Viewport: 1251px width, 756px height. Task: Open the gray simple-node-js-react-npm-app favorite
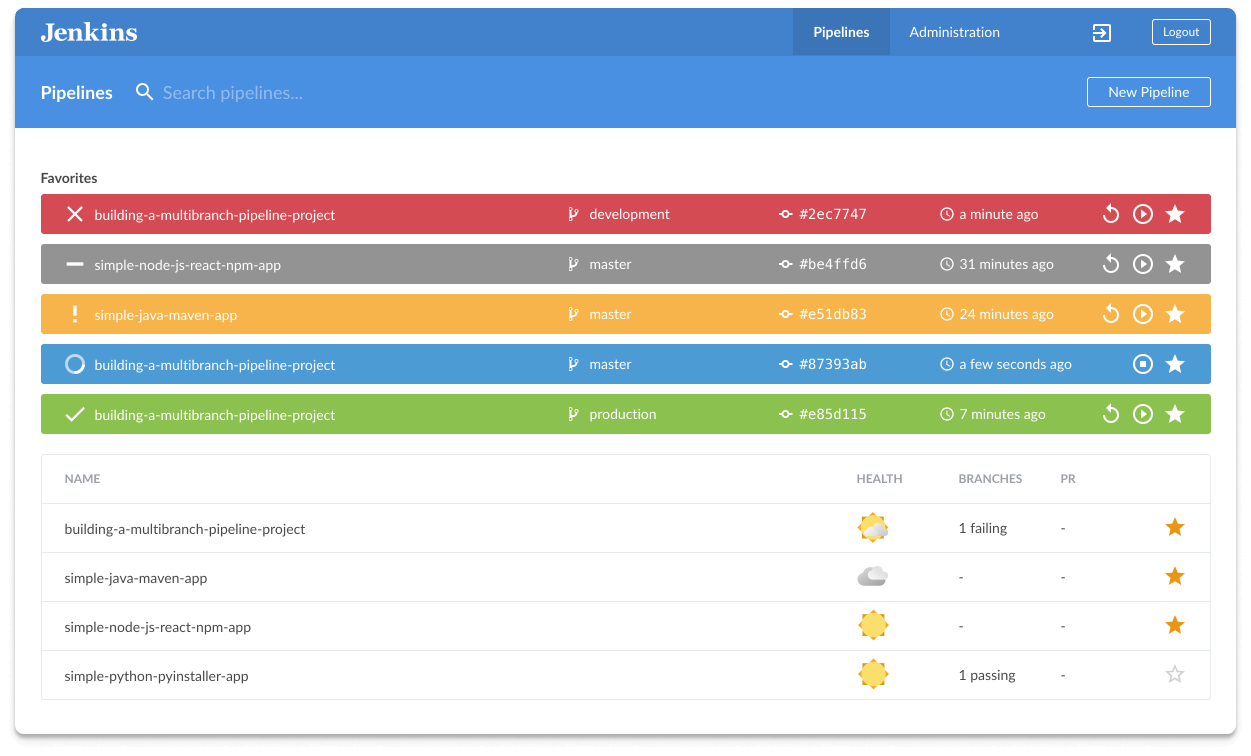pyautogui.click(x=188, y=265)
